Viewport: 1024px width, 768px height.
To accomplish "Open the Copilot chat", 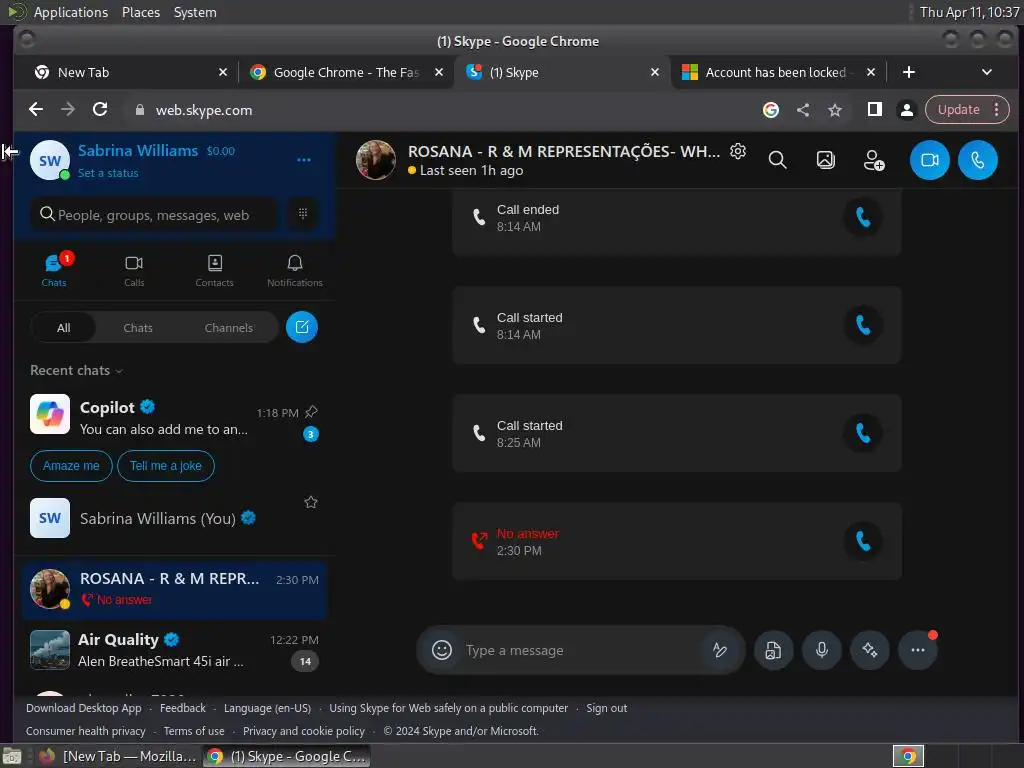I will (174, 418).
